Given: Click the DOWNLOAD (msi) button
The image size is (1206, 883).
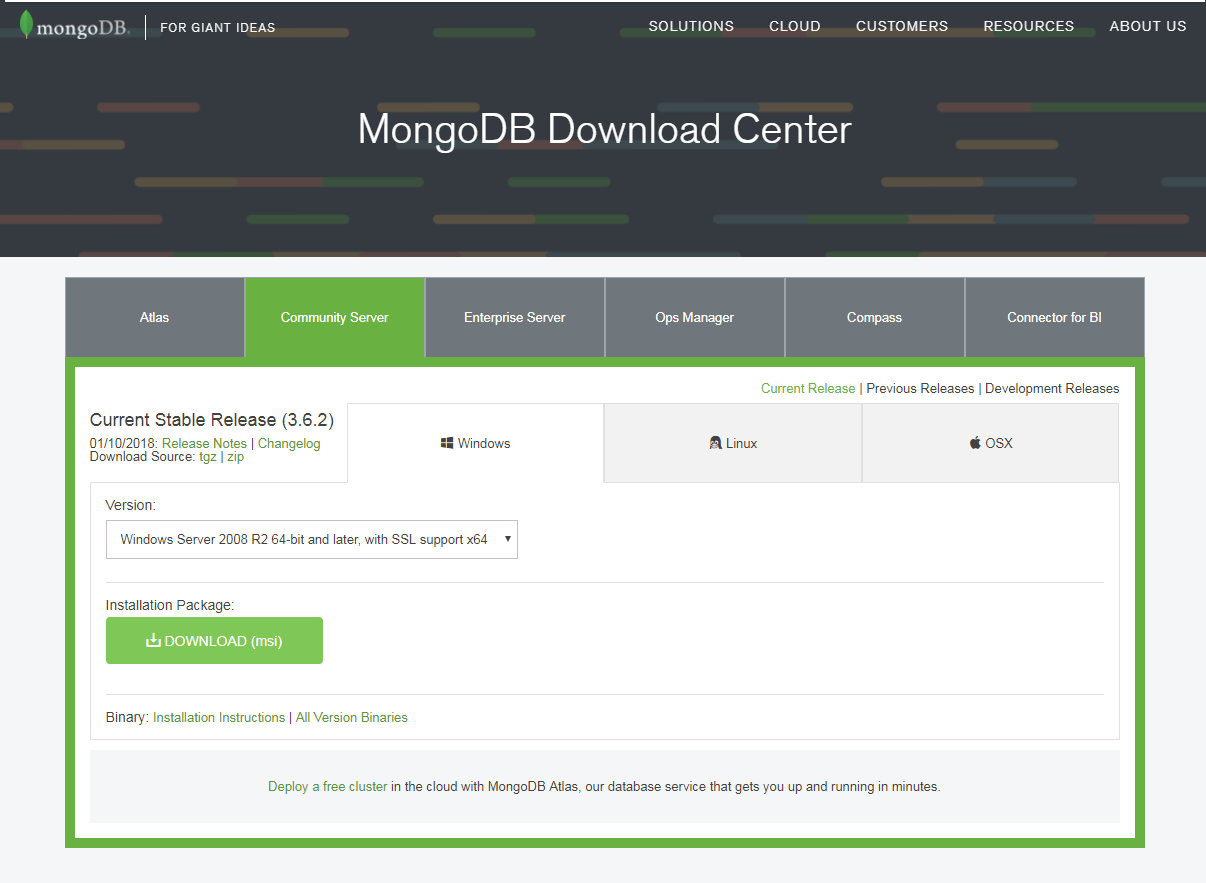Looking at the screenshot, I should point(214,640).
